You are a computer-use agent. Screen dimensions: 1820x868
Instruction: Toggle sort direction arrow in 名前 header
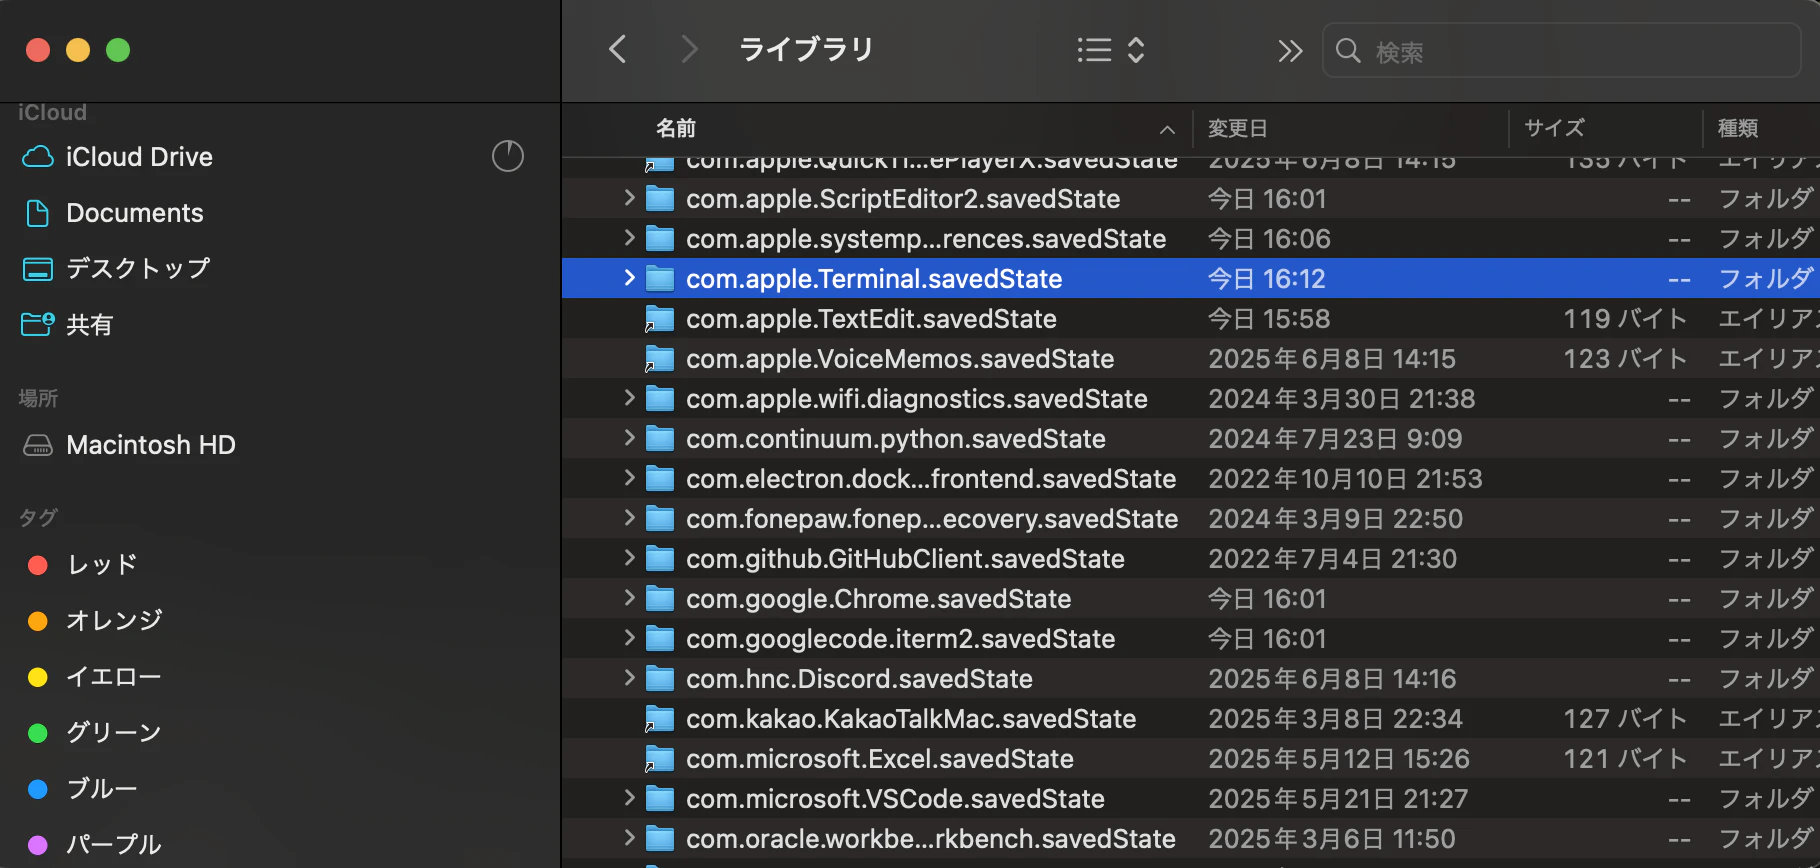point(1167,129)
